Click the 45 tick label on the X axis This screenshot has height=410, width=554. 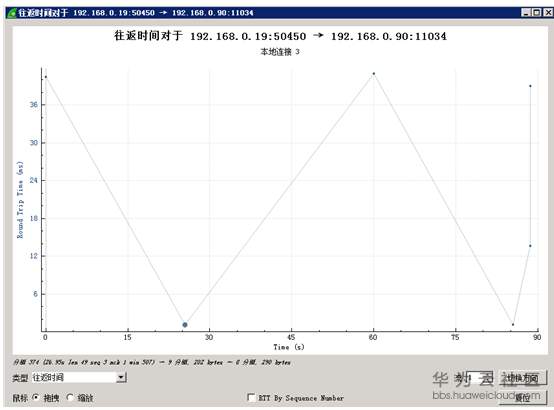pos(291,337)
